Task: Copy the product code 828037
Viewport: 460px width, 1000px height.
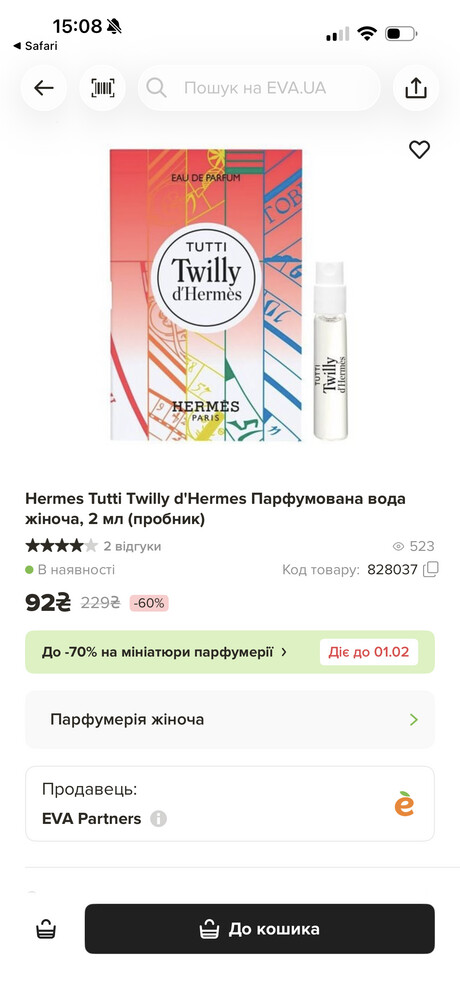Action: (x=431, y=570)
